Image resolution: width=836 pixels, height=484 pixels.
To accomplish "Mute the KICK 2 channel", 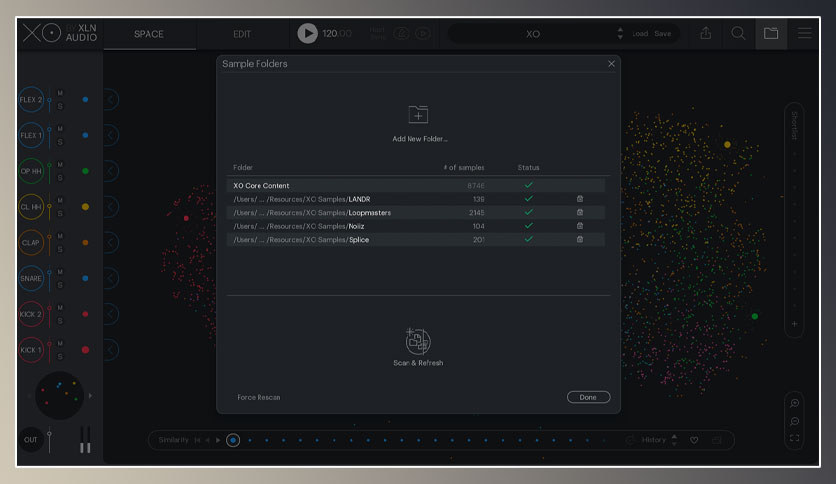I will [x=60, y=308].
